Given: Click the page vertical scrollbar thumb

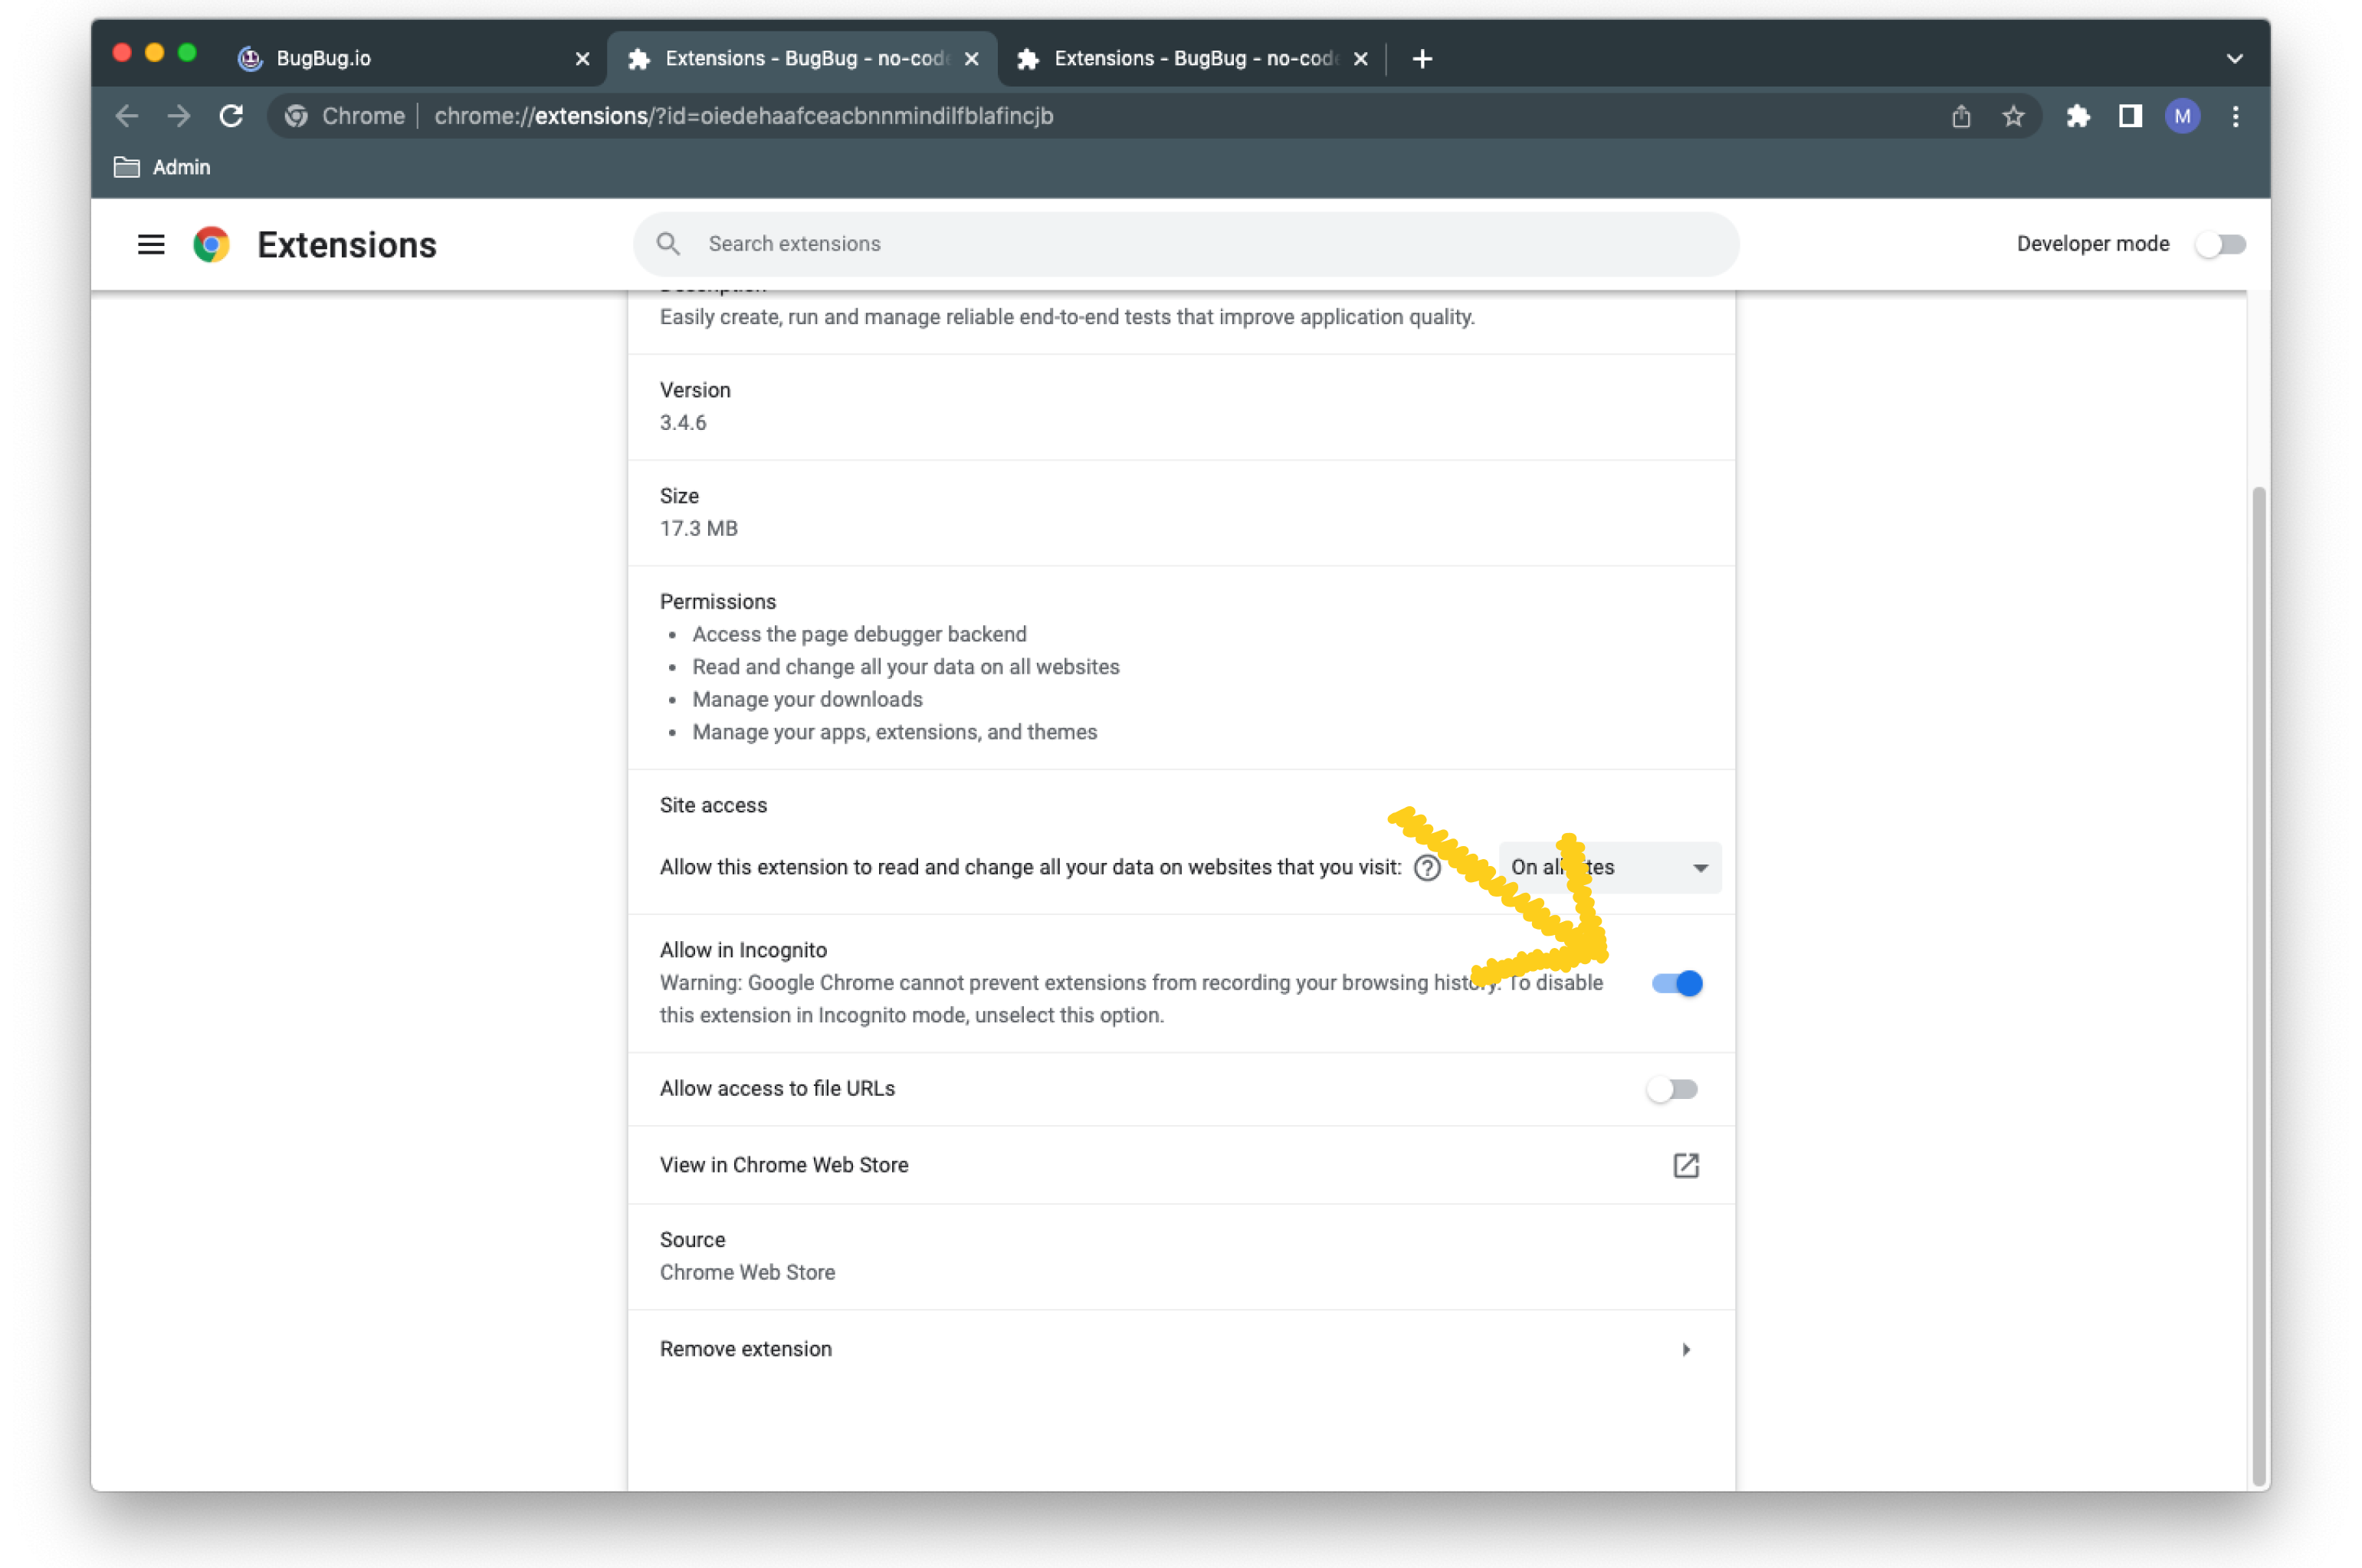Looking at the screenshot, I should (2258, 985).
